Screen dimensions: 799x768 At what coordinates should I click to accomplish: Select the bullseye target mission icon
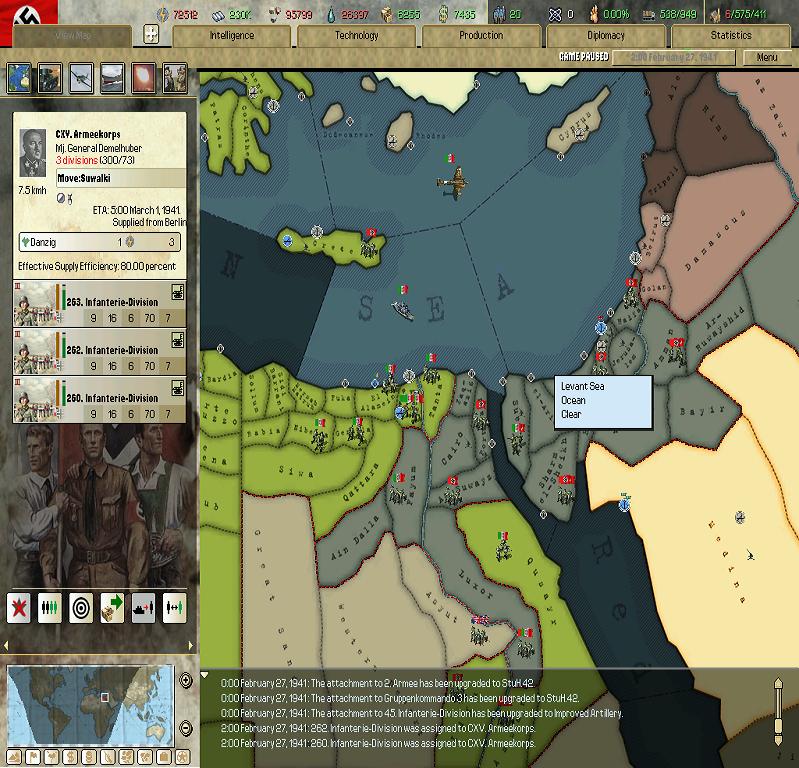tap(81, 607)
